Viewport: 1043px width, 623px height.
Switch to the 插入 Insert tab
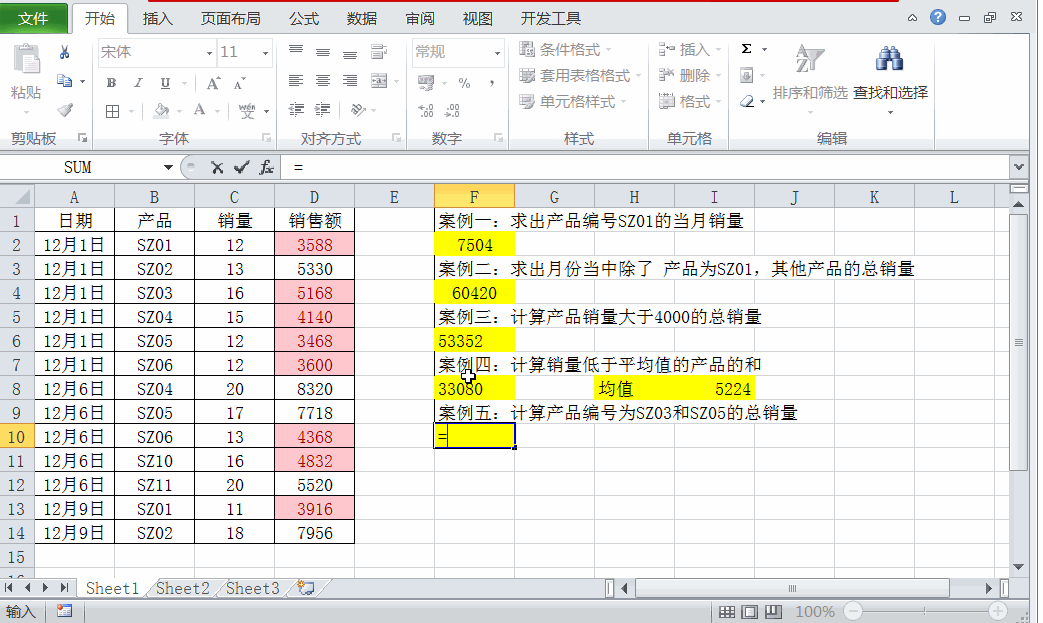click(x=158, y=19)
